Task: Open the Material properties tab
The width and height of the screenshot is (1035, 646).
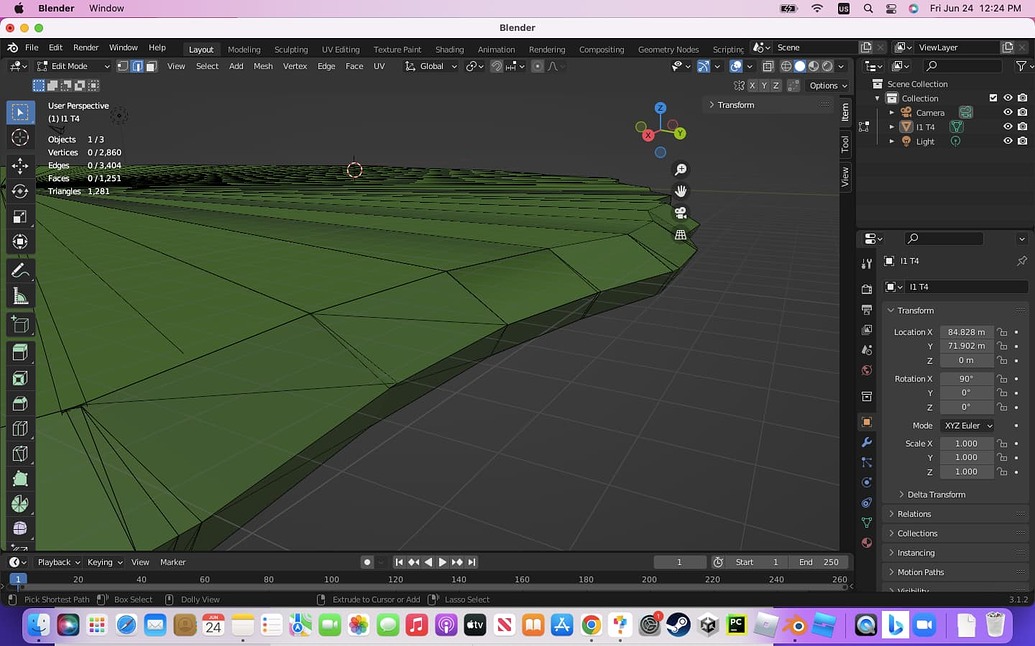Action: [x=867, y=542]
